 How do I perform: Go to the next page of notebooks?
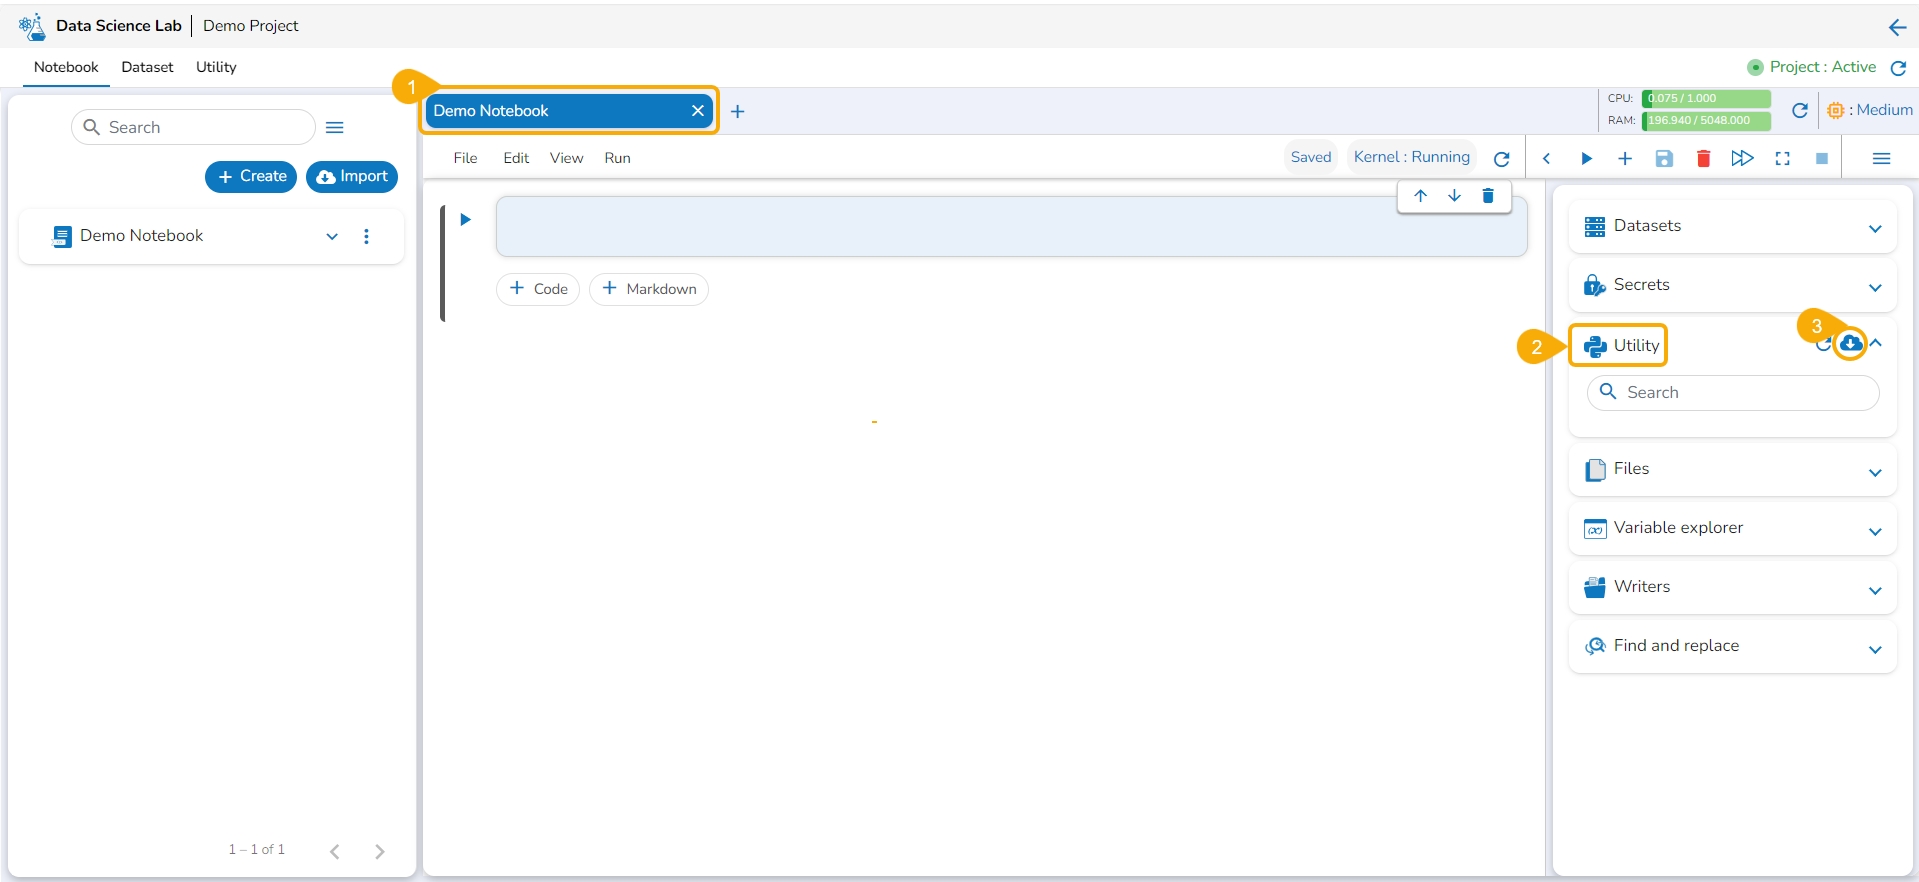[x=379, y=851]
